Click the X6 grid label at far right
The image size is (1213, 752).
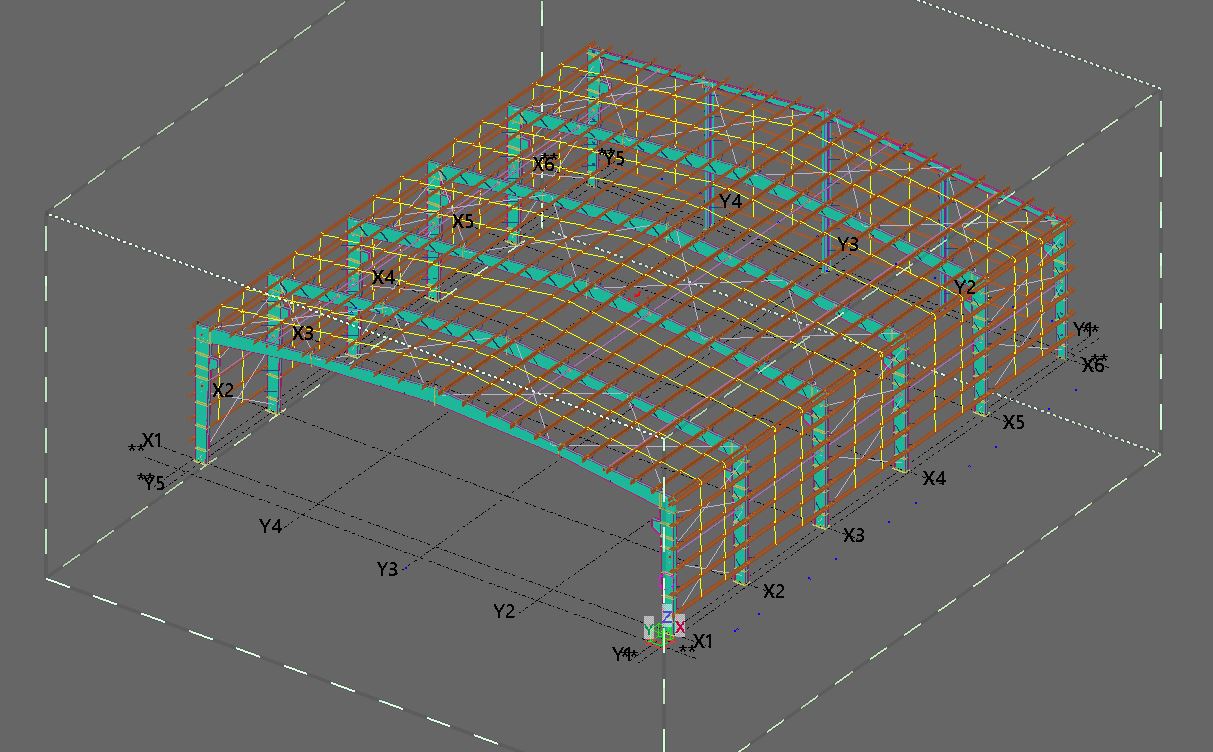(x=1093, y=365)
